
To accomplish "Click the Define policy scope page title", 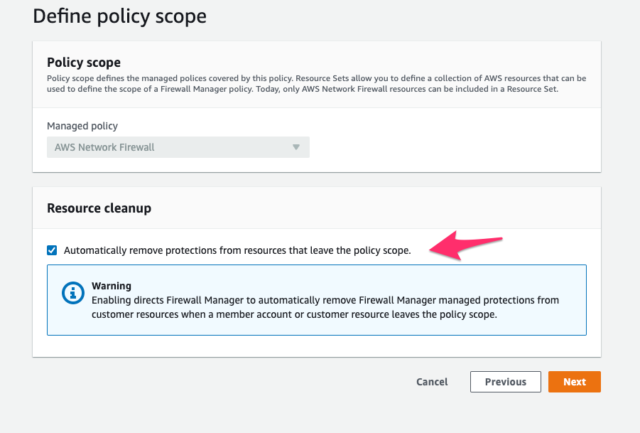I will [120, 16].
